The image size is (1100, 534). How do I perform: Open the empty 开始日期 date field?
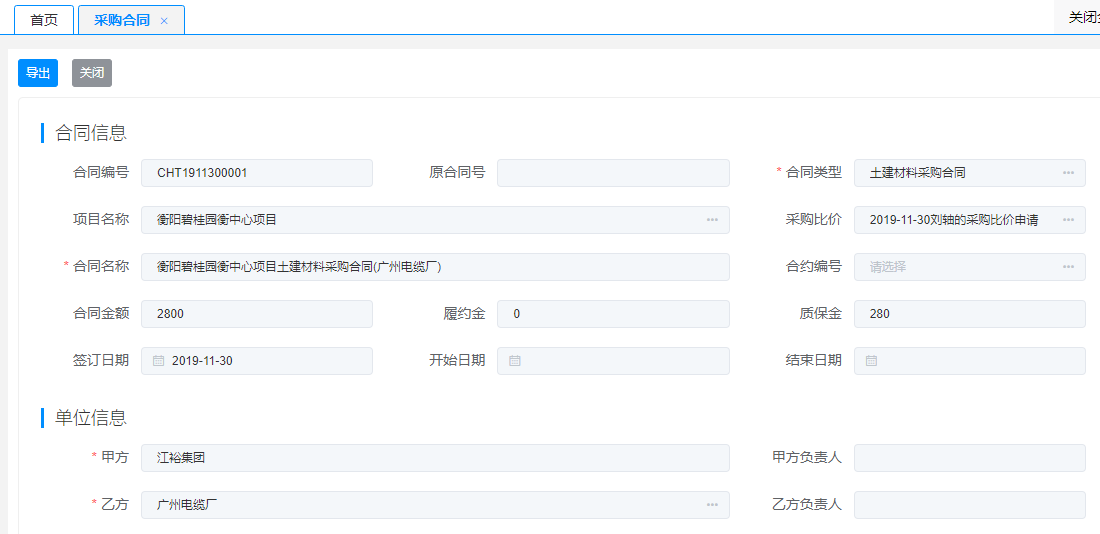coord(613,361)
